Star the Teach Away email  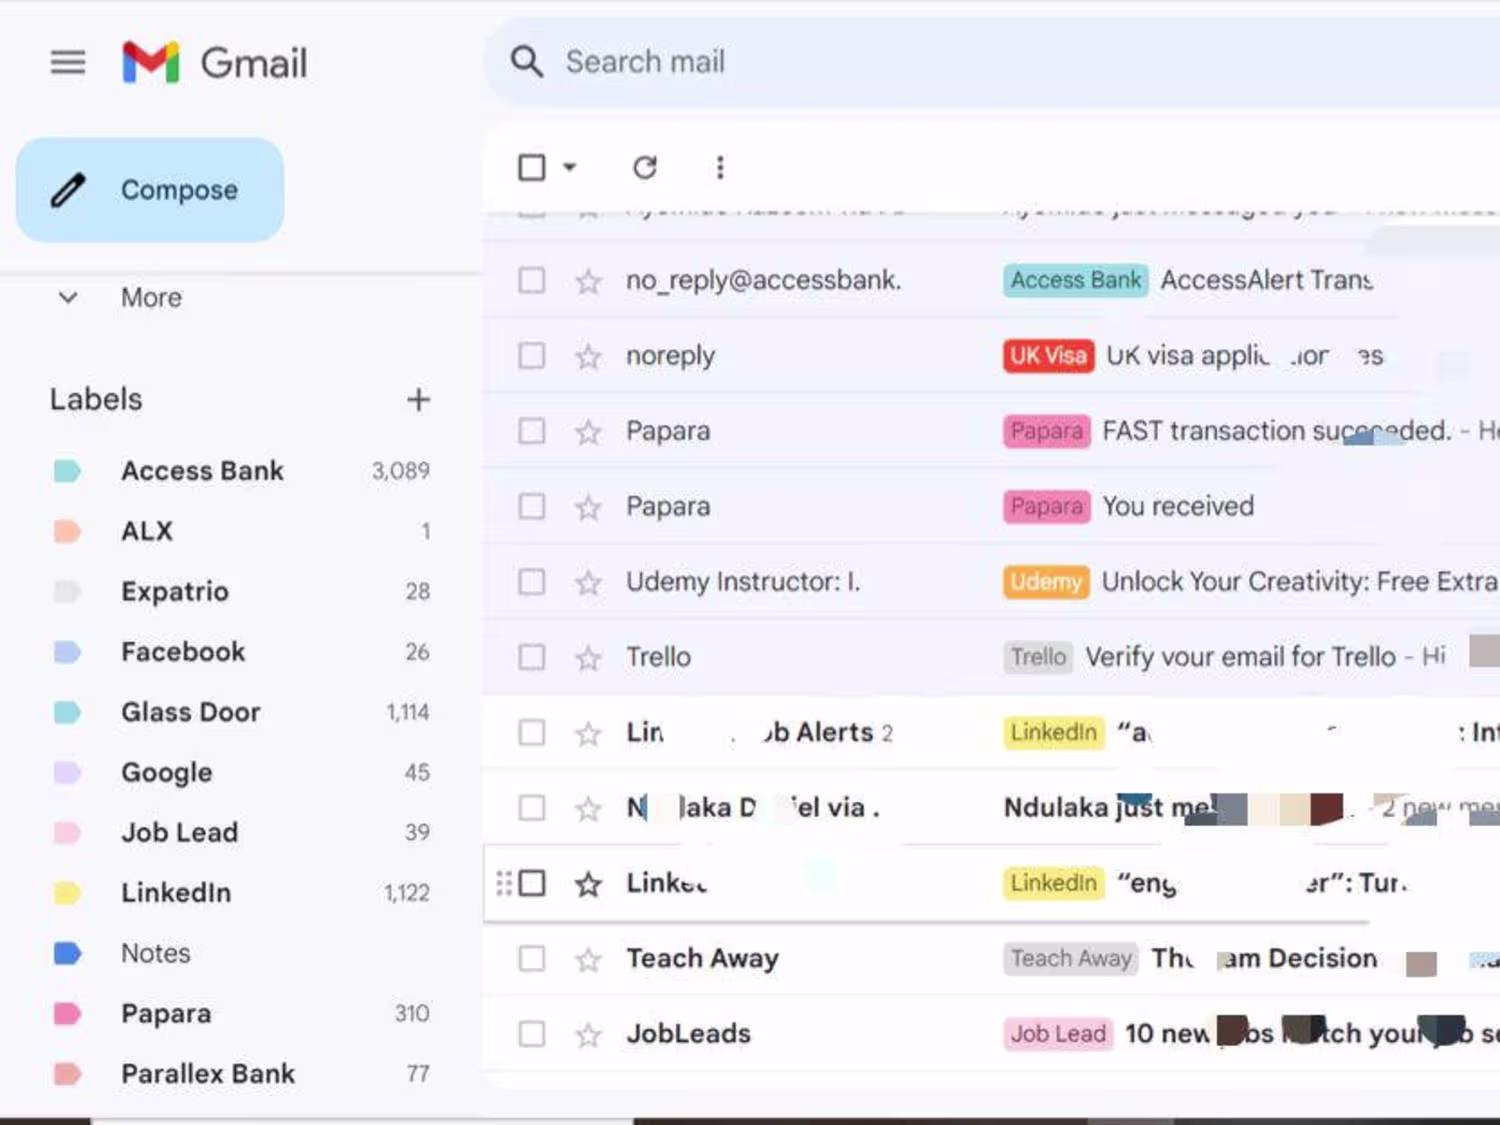(x=588, y=960)
